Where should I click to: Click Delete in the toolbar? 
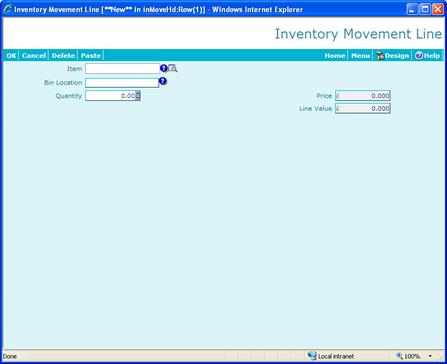click(x=63, y=56)
